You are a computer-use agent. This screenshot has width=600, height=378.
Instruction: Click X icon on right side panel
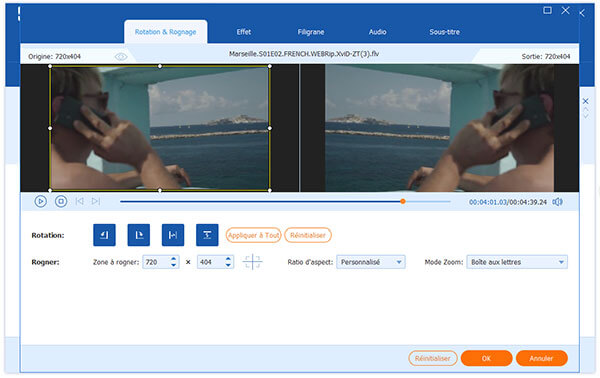(585, 101)
